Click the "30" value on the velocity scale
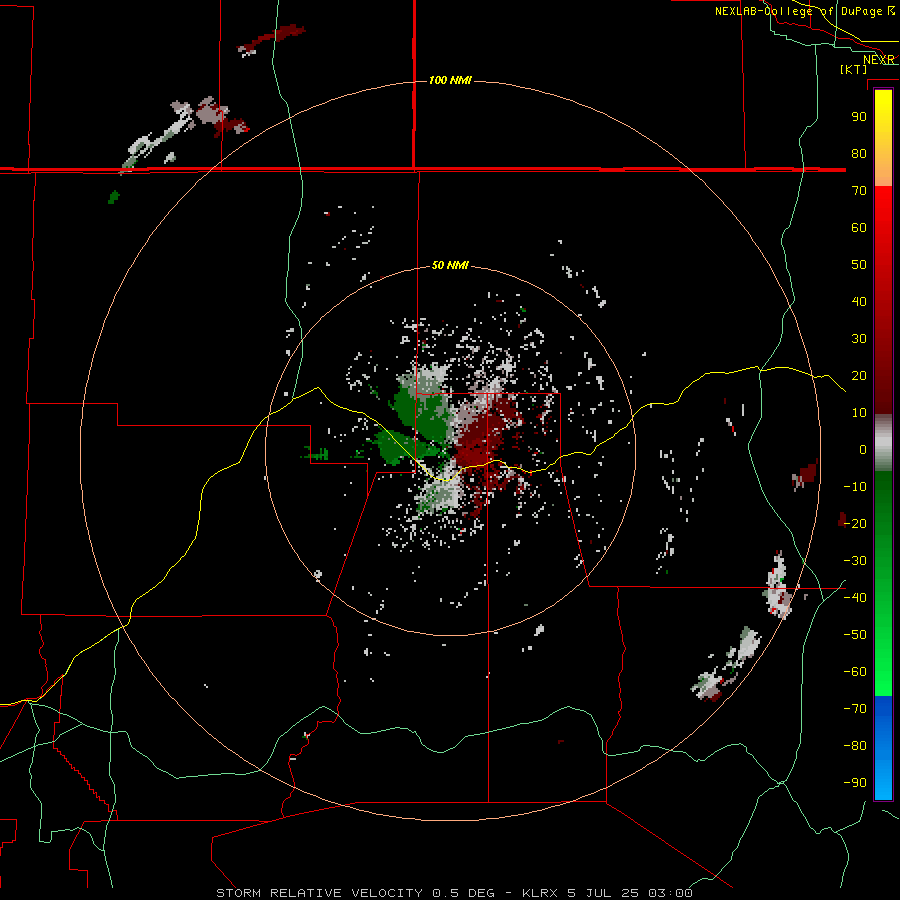 pyautogui.click(x=859, y=339)
